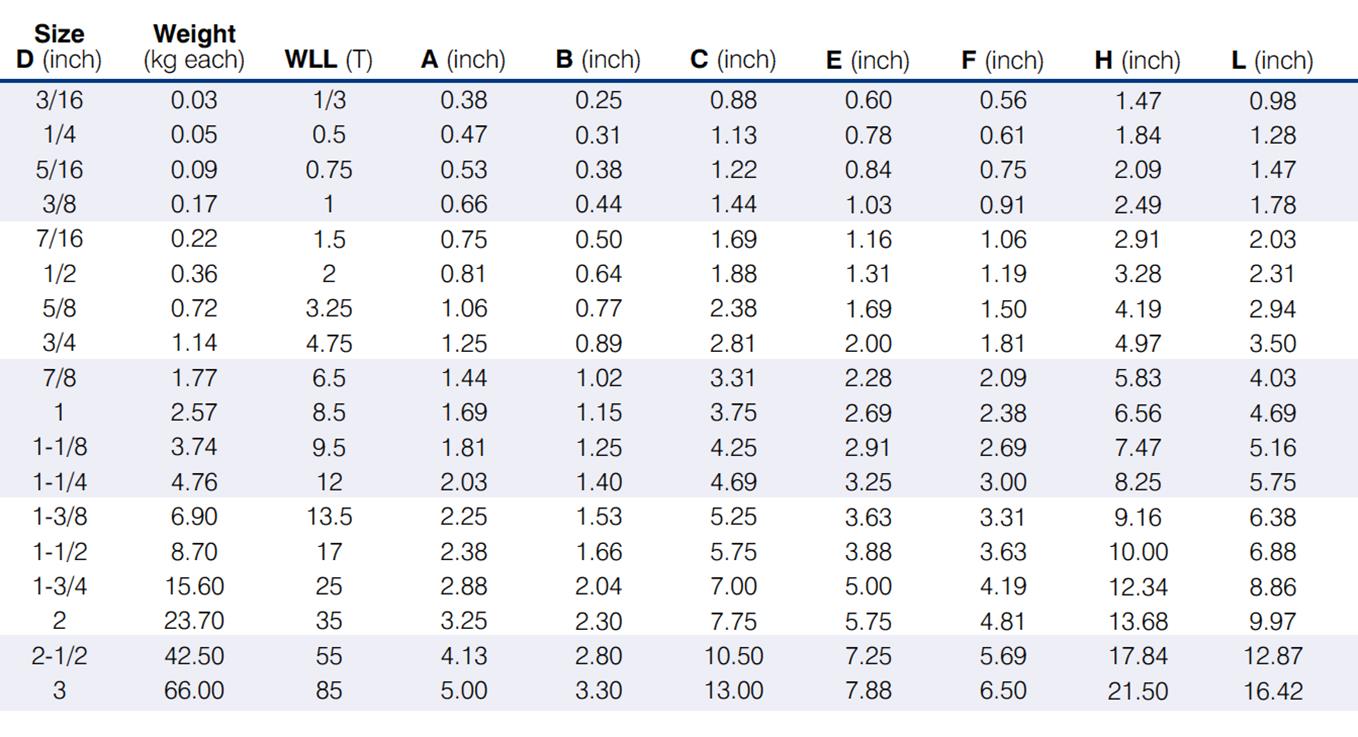This screenshot has height=737, width=1358.
Task: Click the 2-1/2 size cell
Action: (x=59, y=656)
